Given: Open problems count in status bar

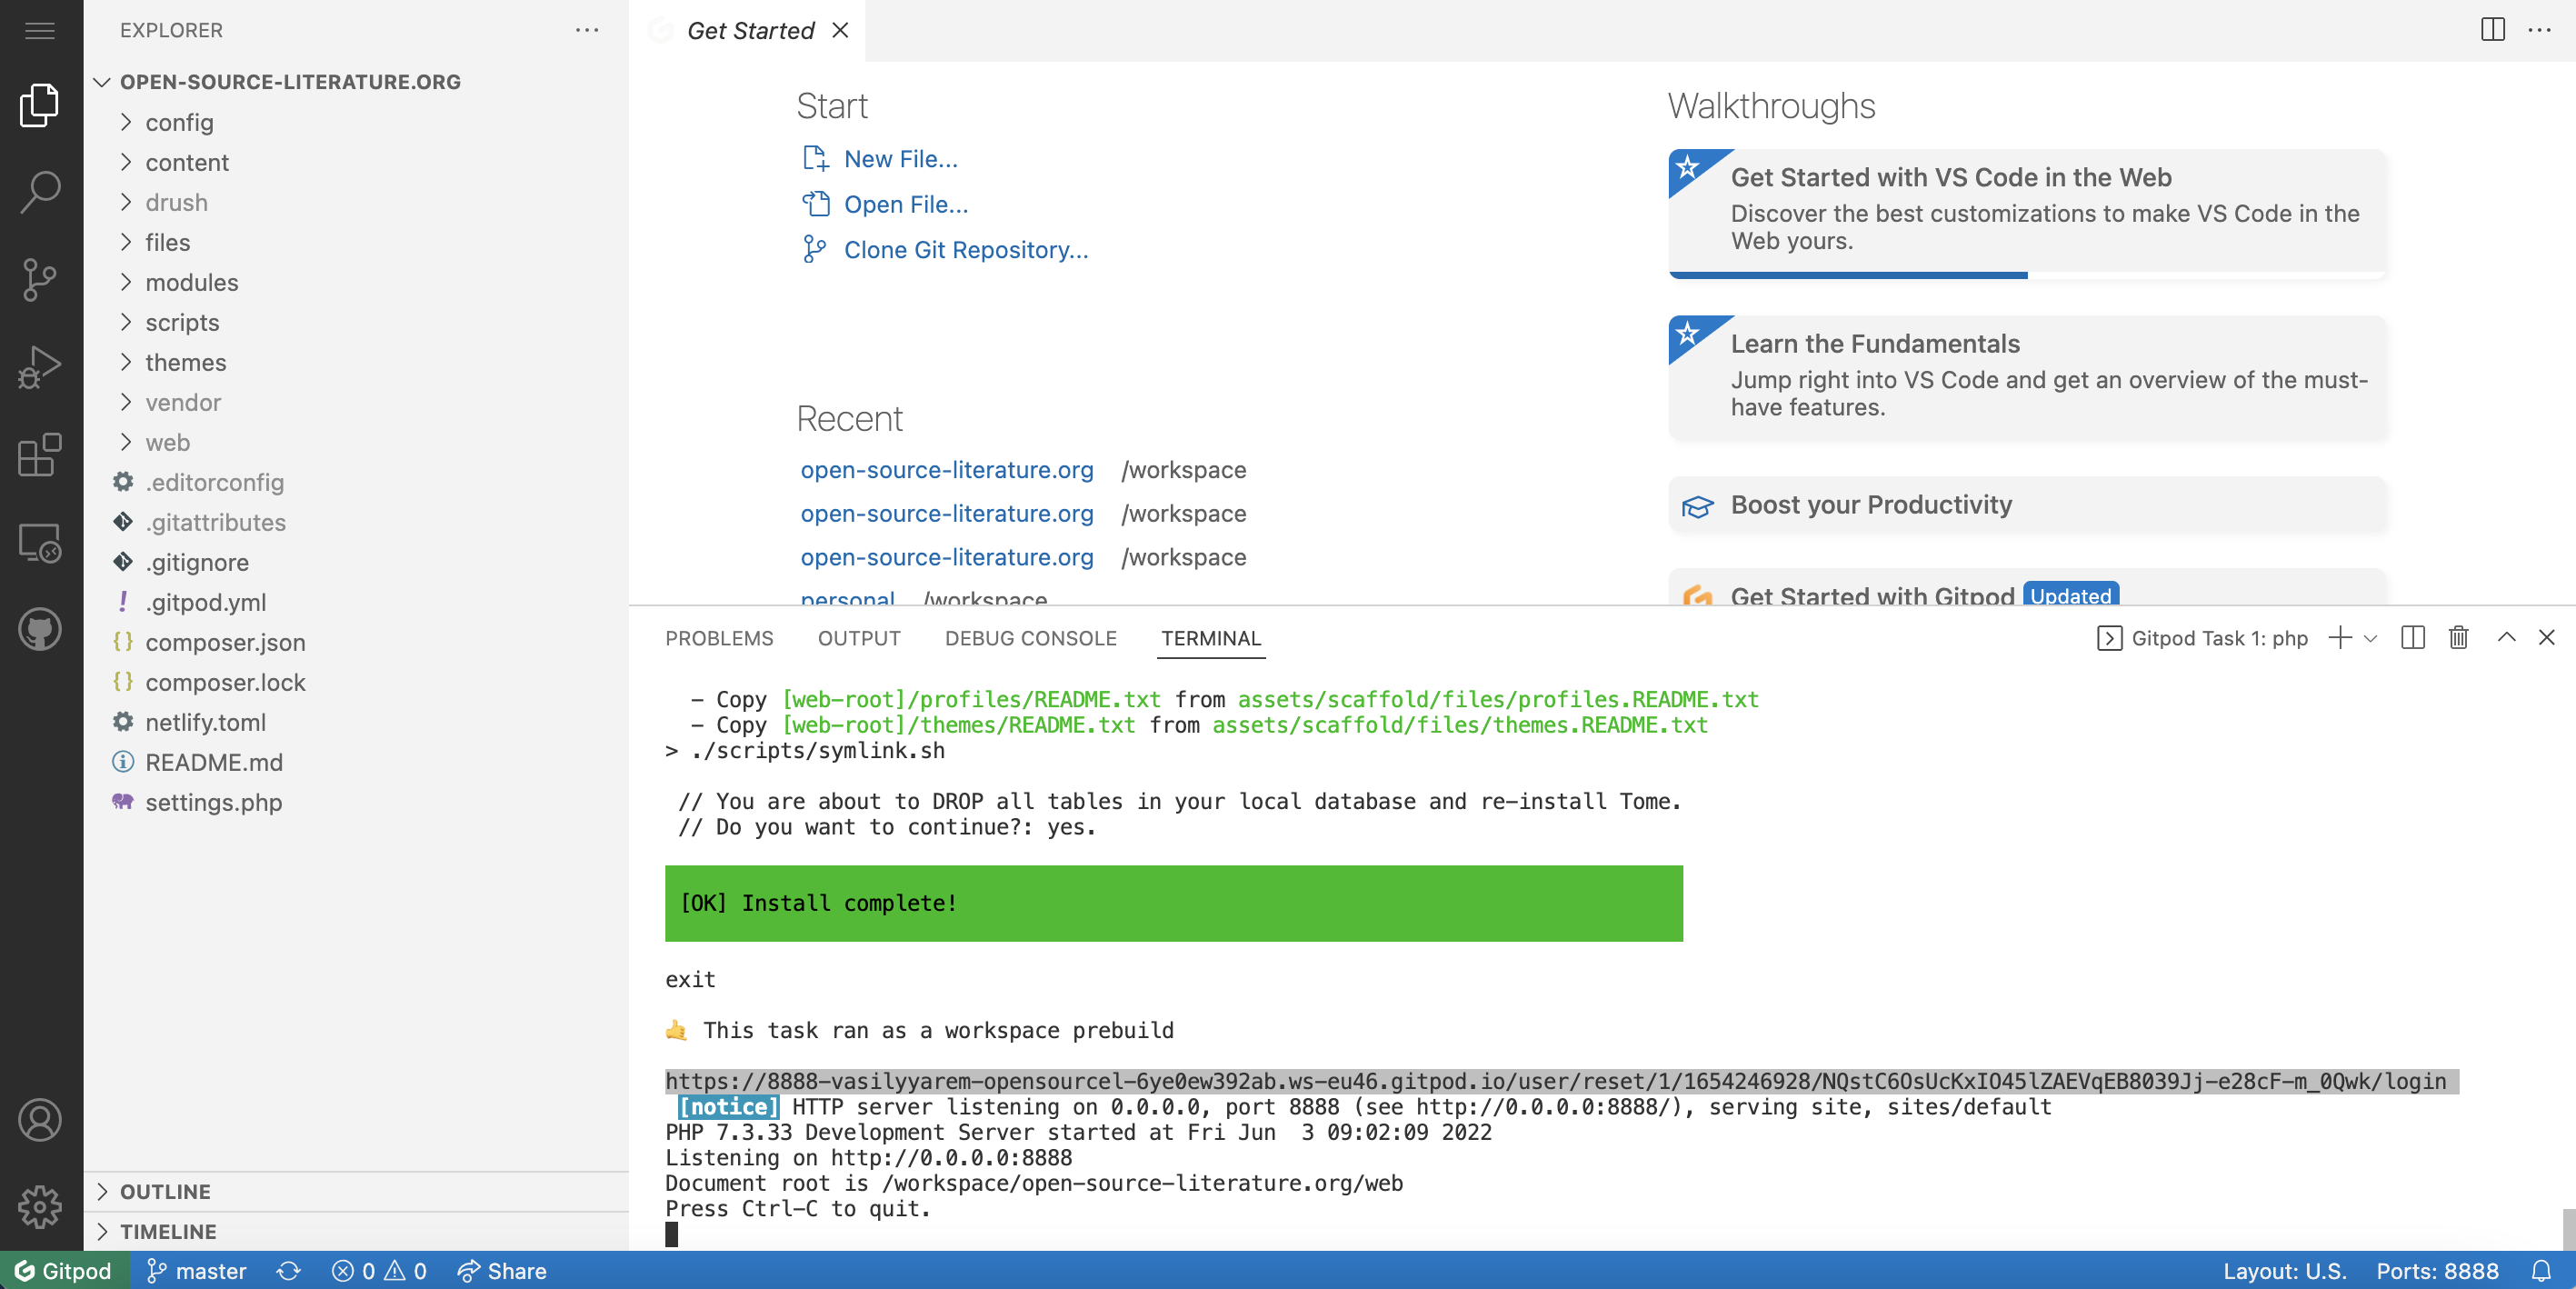Looking at the screenshot, I should [379, 1270].
